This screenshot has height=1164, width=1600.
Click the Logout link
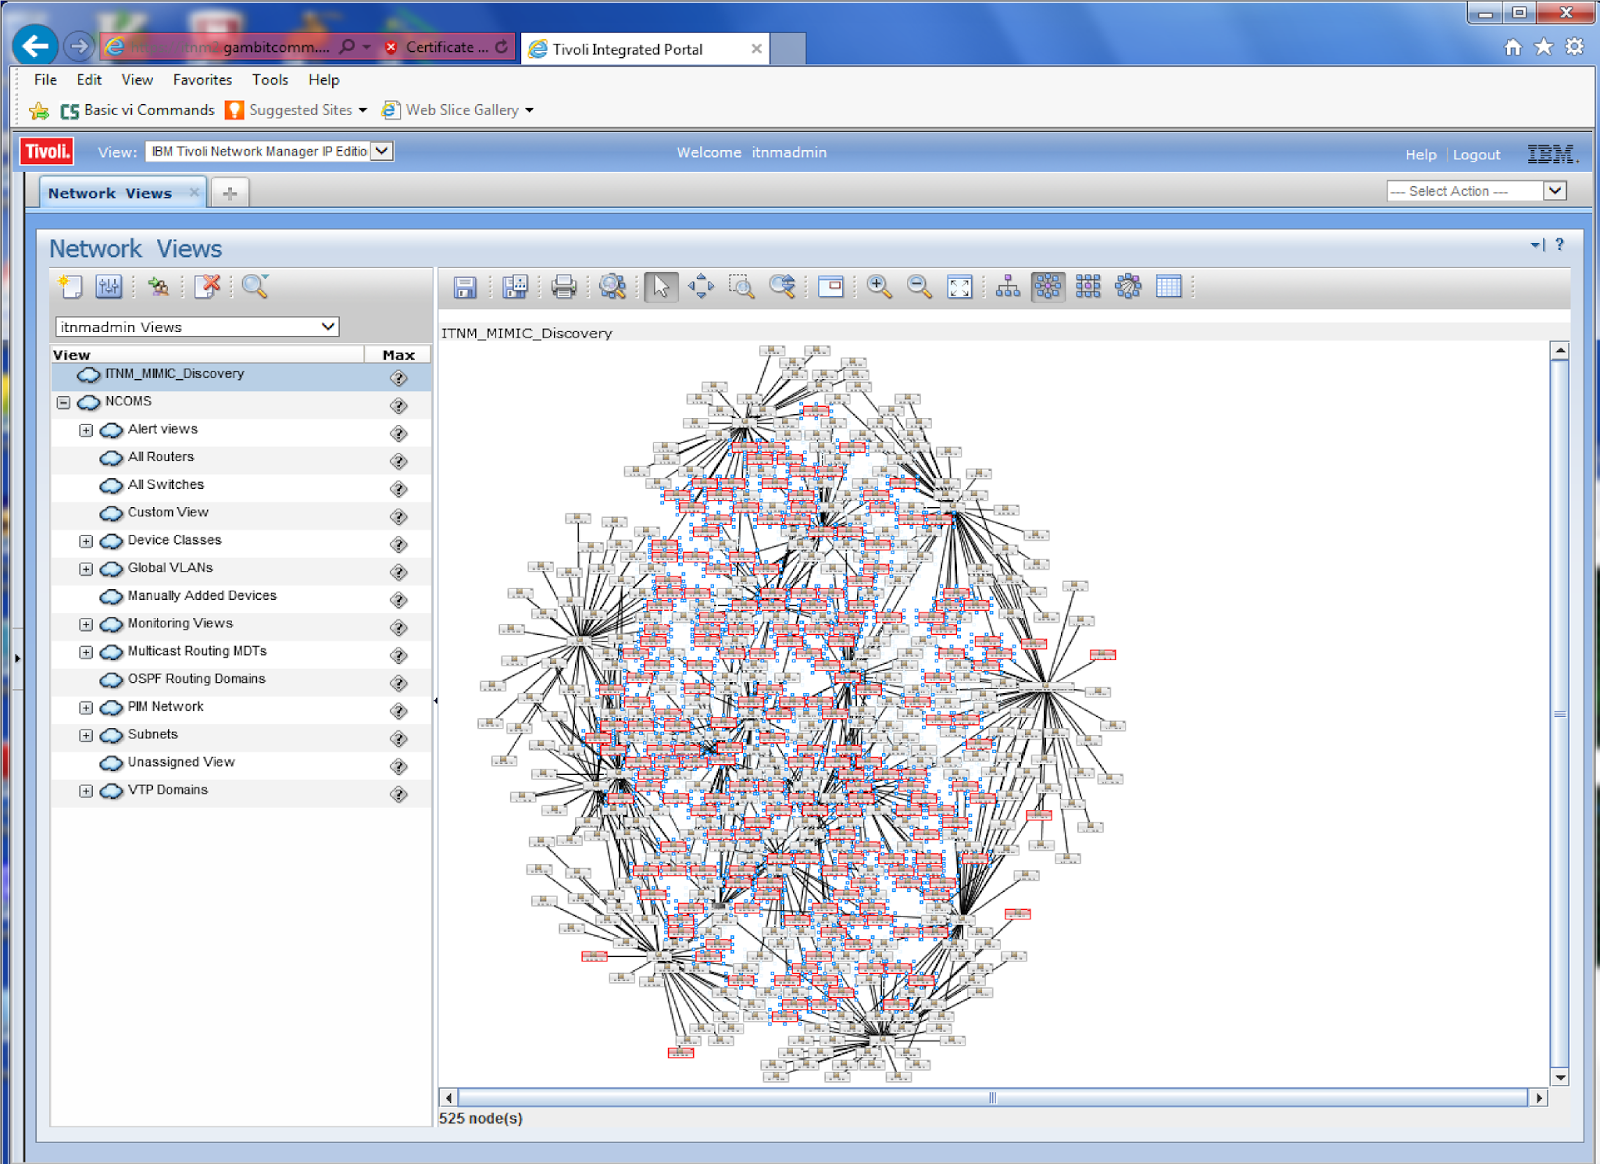click(x=1477, y=154)
